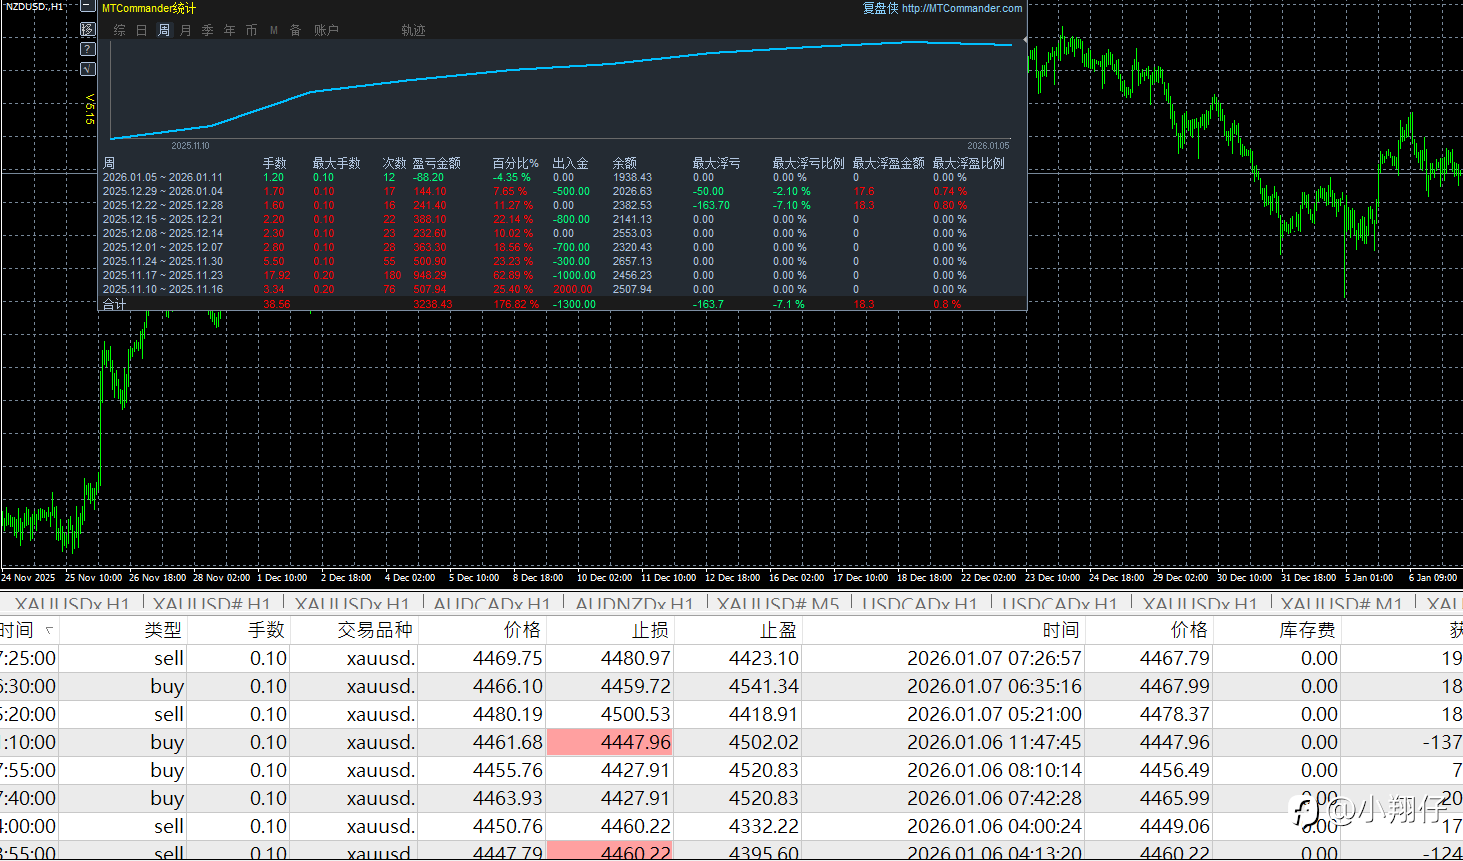Open the 季 quarterly statistics tab
This screenshot has width=1463, height=861.
[208, 31]
